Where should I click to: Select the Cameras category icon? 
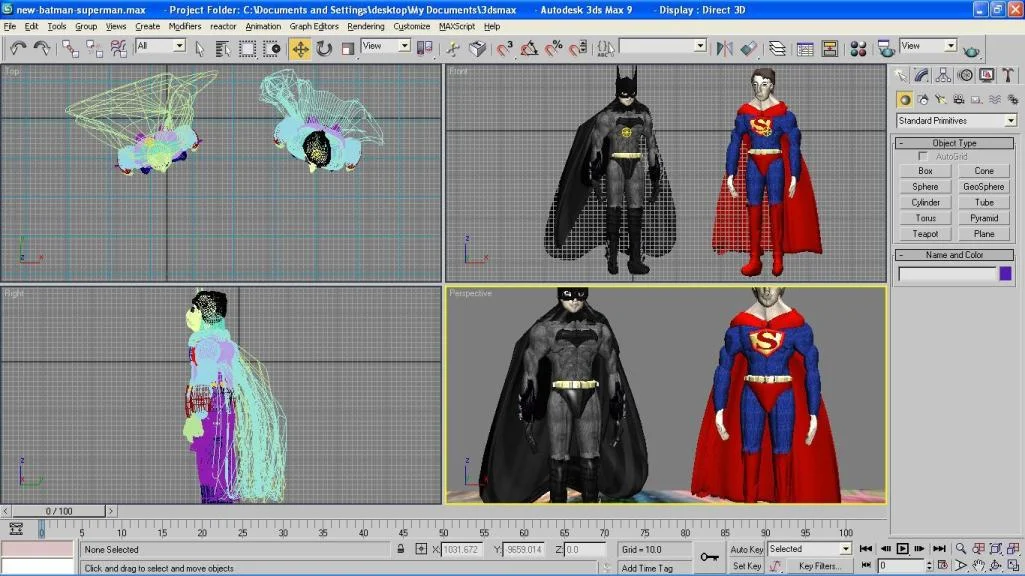tap(958, 99)
